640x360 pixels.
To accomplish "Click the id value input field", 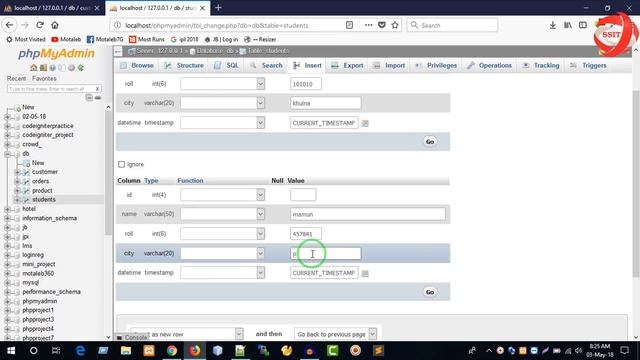I will (x=303, y=195).
